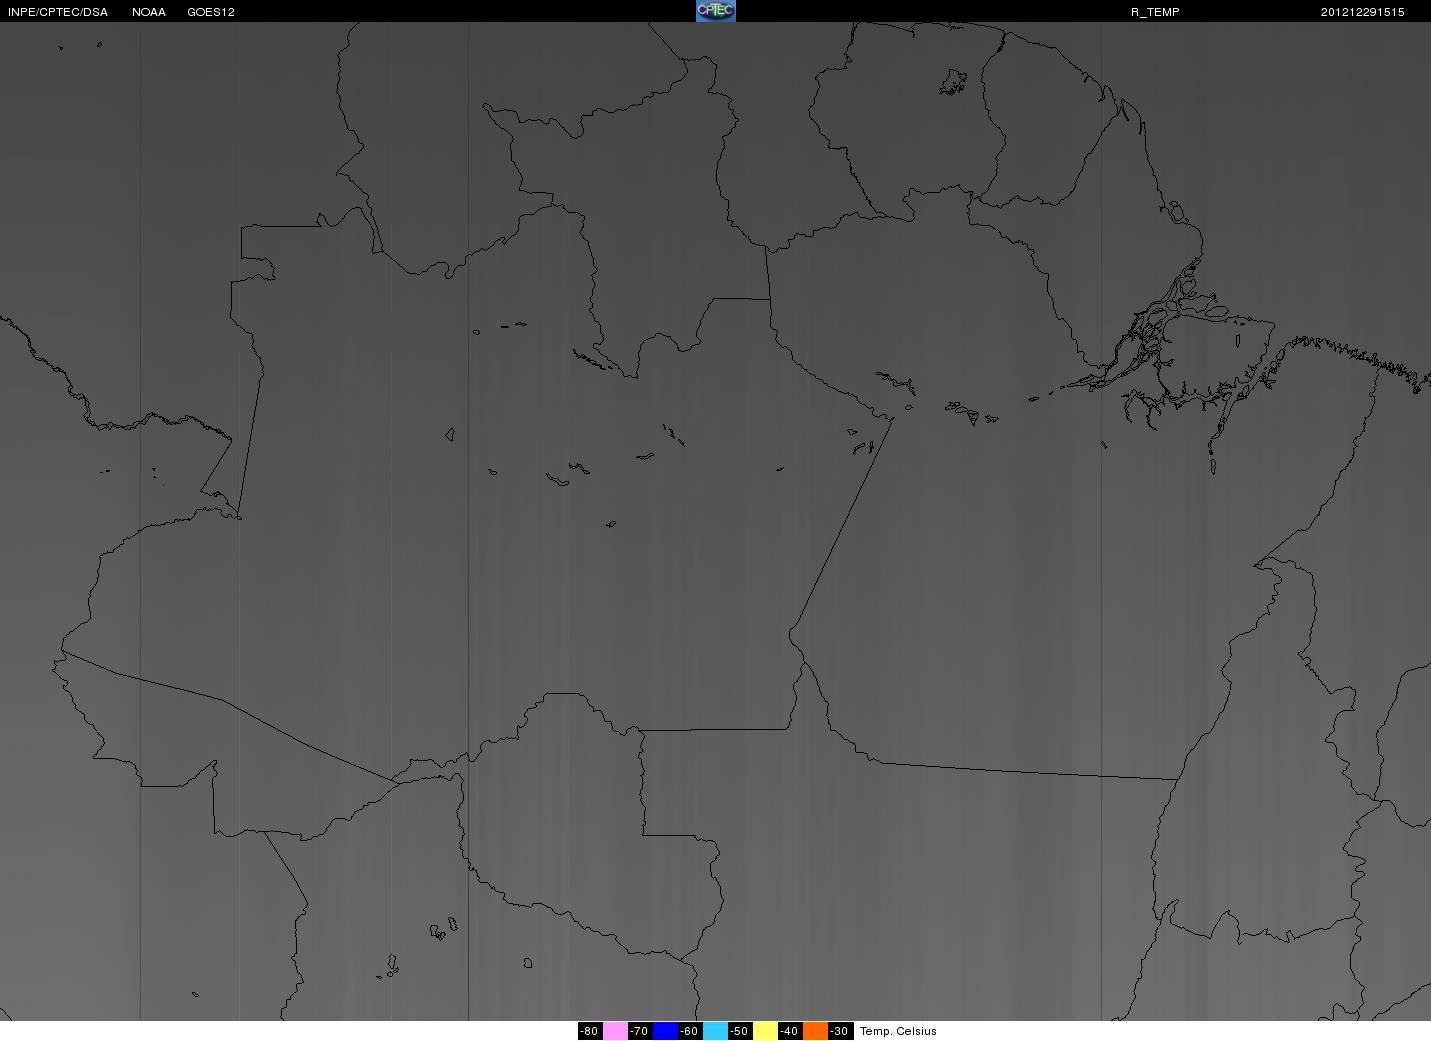
Task: Click the -50 temperature label
Action: pos(740,1031)
